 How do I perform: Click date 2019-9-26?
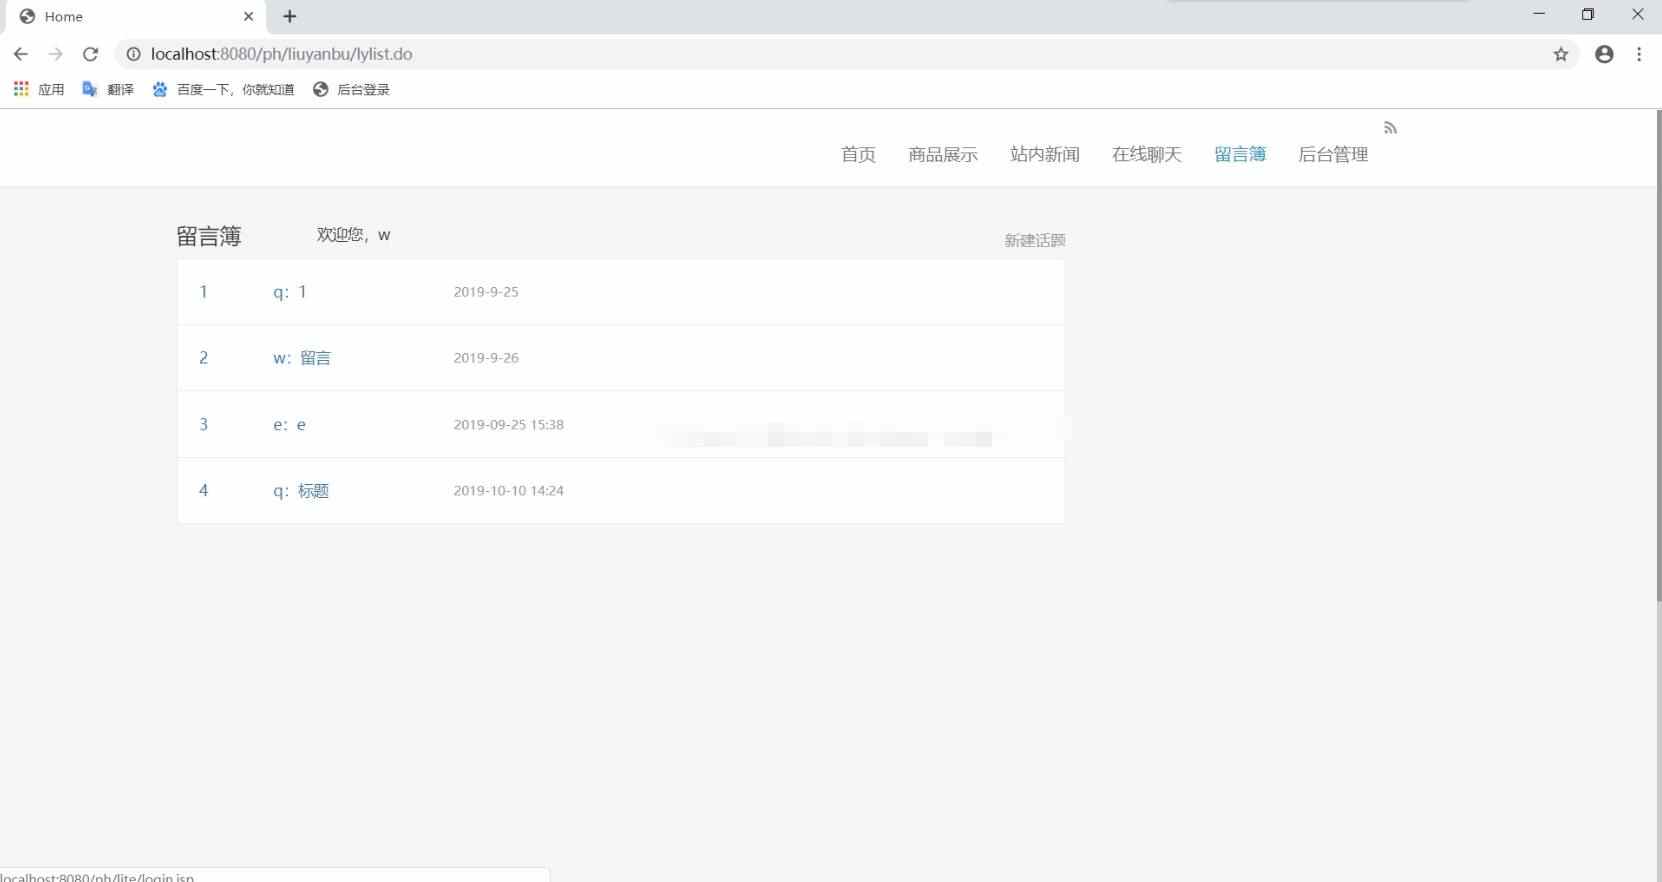(x=486, y=358)
